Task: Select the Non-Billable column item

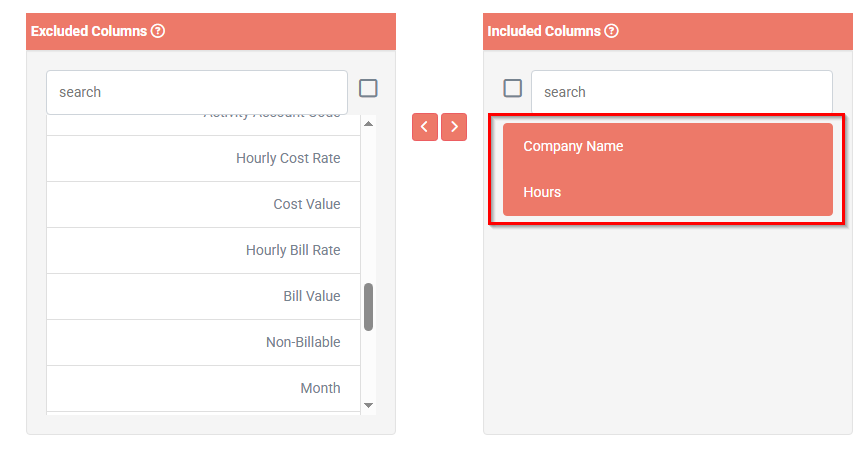Action: click(x=203, y=342)
